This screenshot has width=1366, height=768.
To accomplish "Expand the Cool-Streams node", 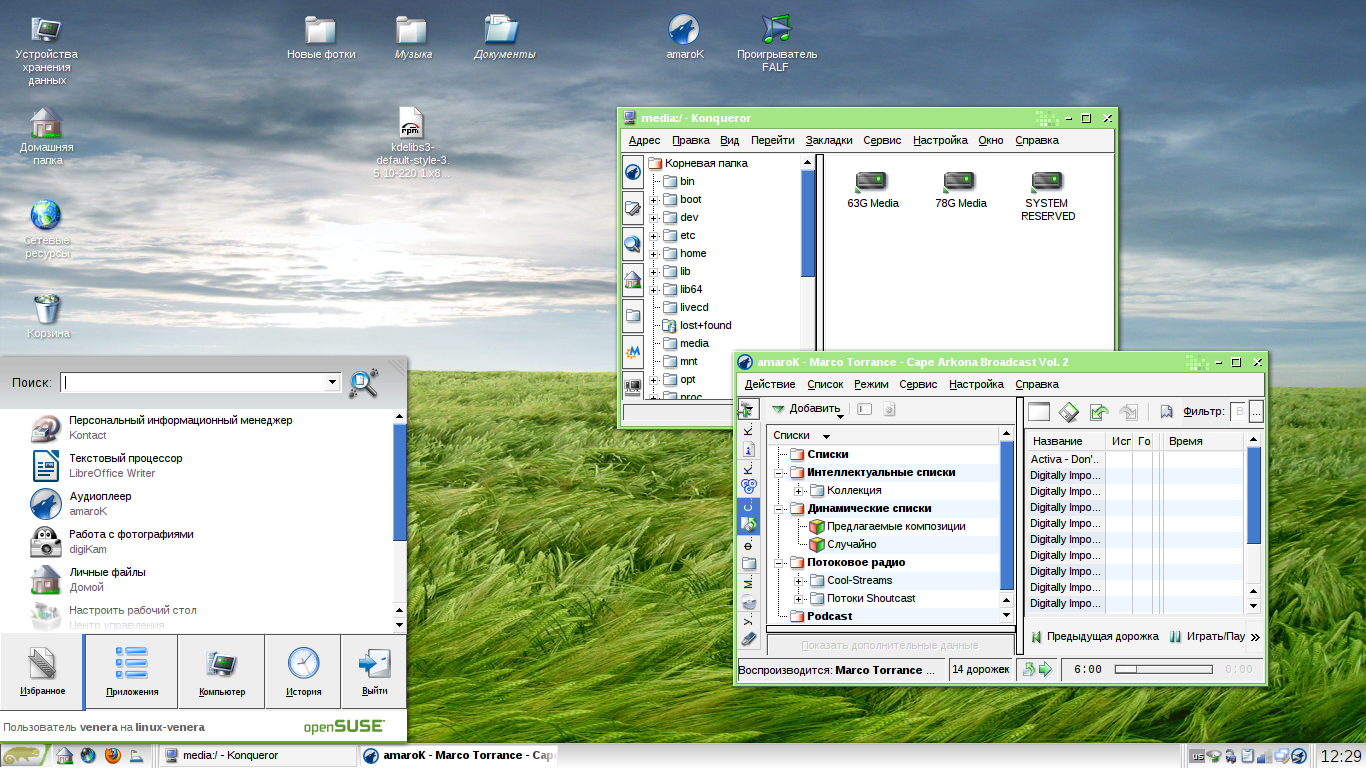I will click(x=799, y=580).
